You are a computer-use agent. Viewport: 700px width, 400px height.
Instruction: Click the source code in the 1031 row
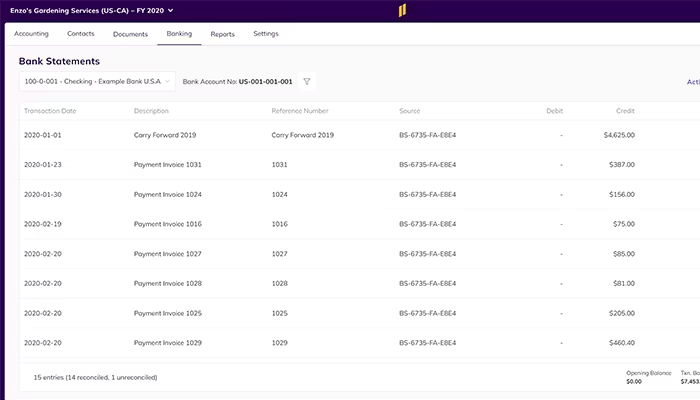pyautogui.click(x=428, y=165)
